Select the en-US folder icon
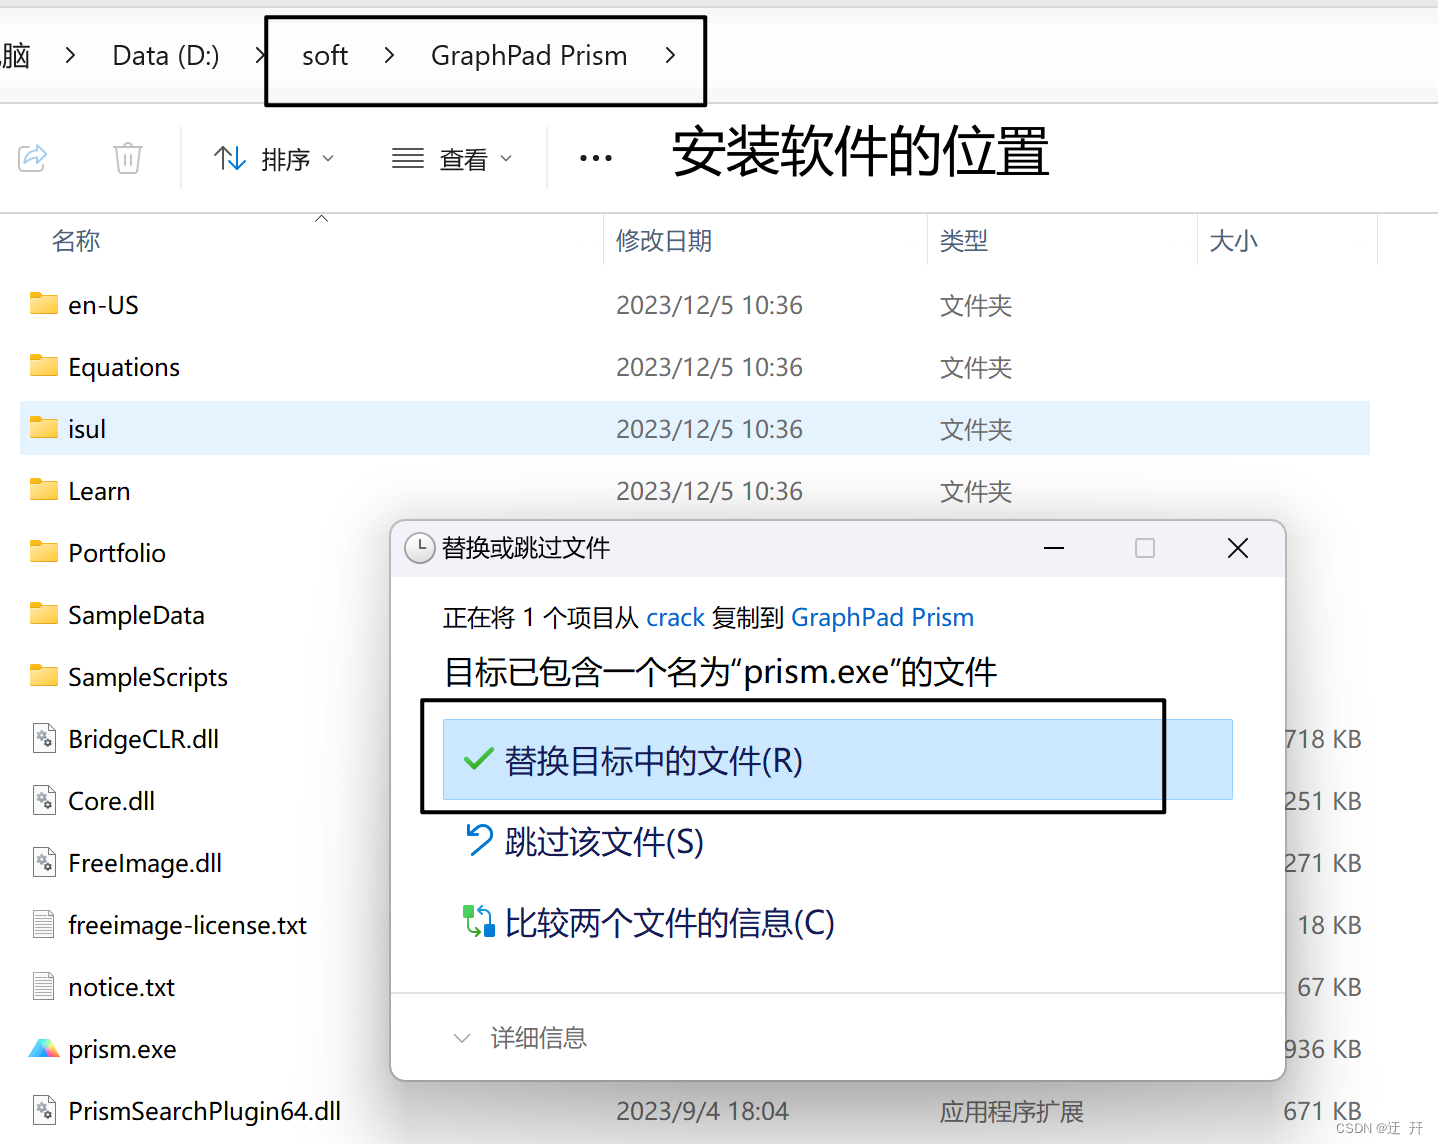Screen dimensions: 1438x1144 click(44, 304)
